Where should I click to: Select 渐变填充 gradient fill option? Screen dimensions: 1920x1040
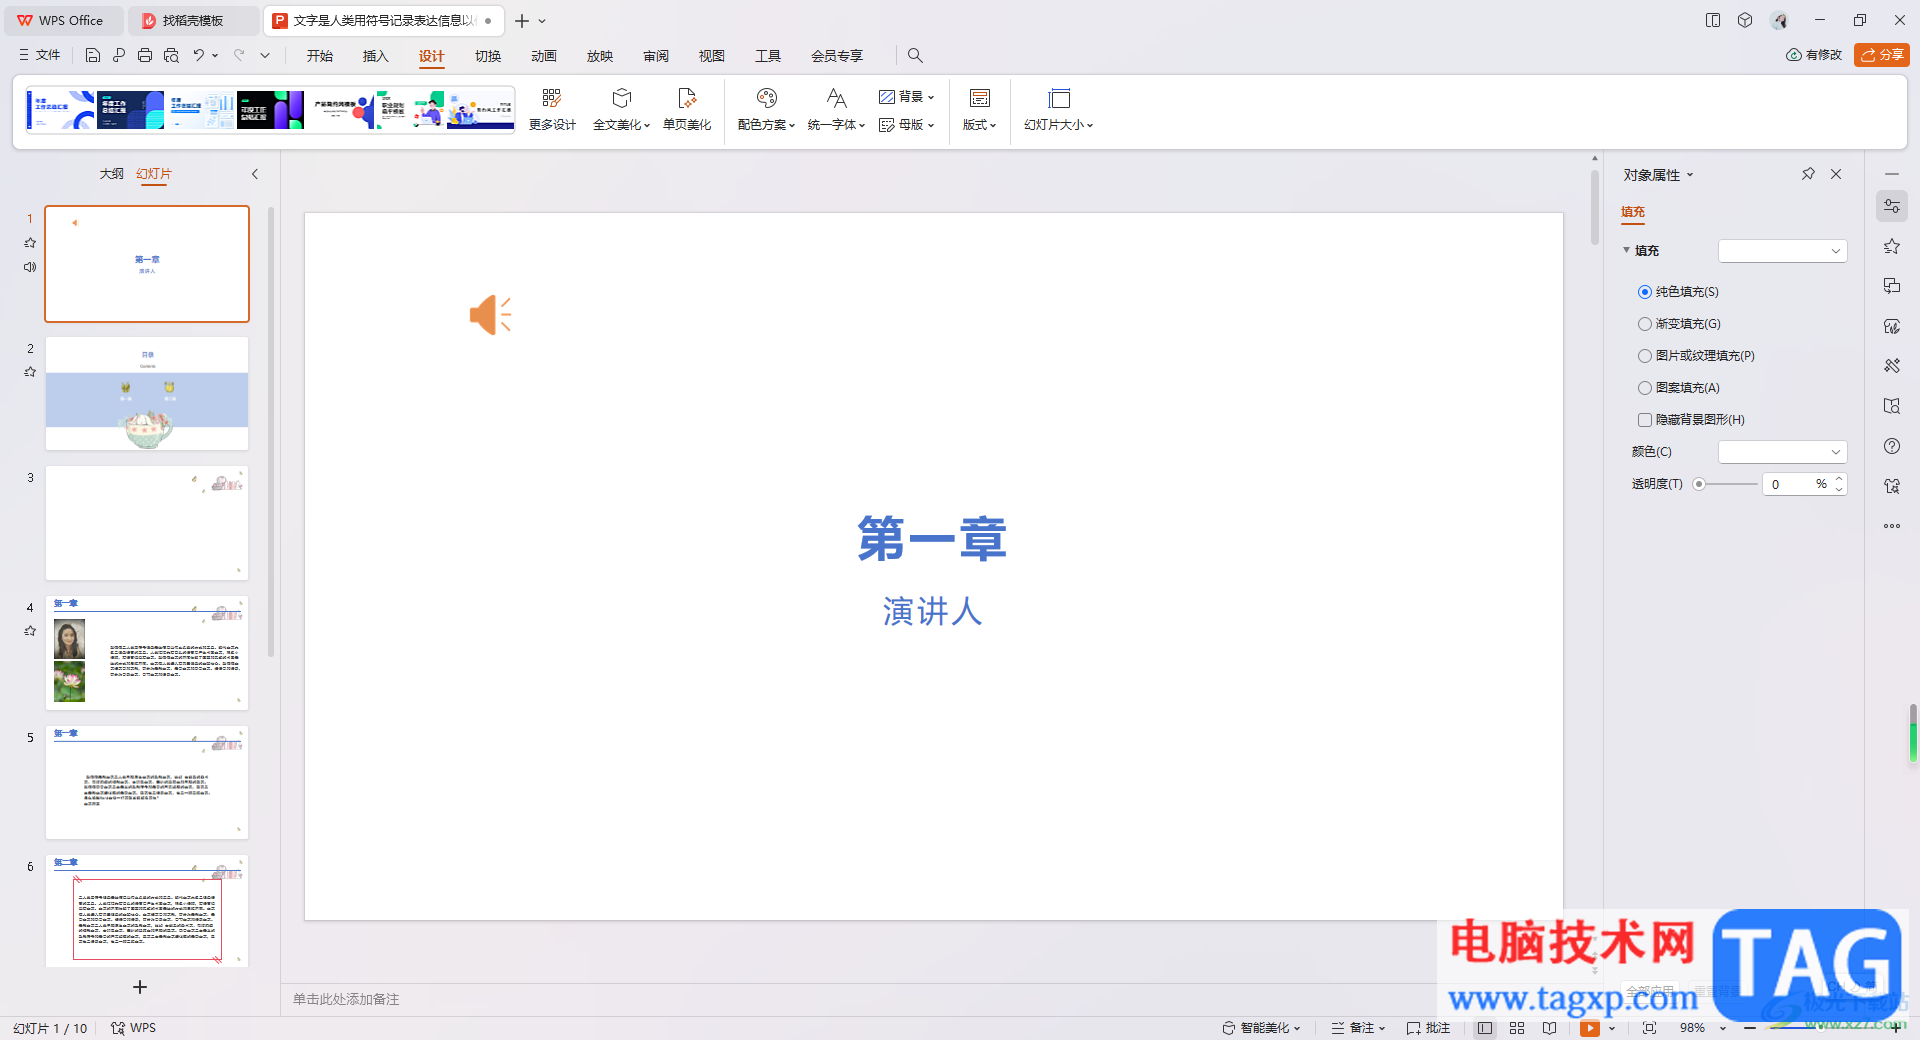(x=1679, y=324)
